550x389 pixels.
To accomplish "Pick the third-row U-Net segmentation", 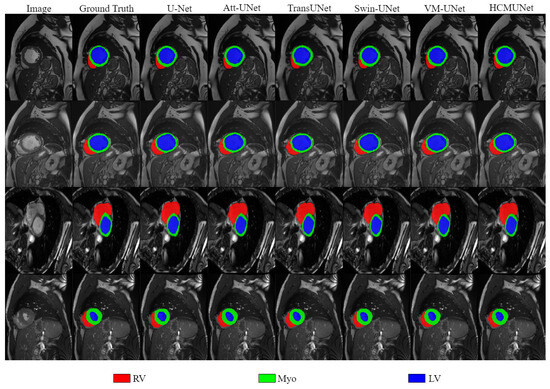I will [x=174, y=230].
